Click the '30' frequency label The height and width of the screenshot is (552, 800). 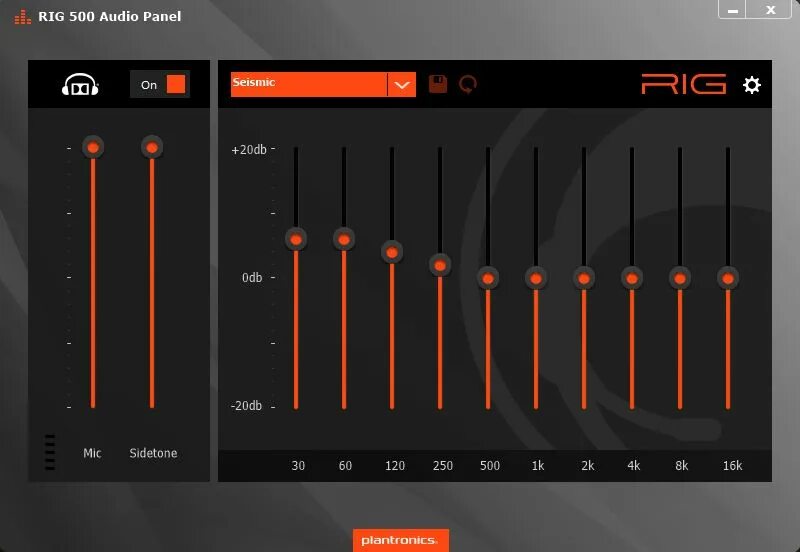click(298, 465)
